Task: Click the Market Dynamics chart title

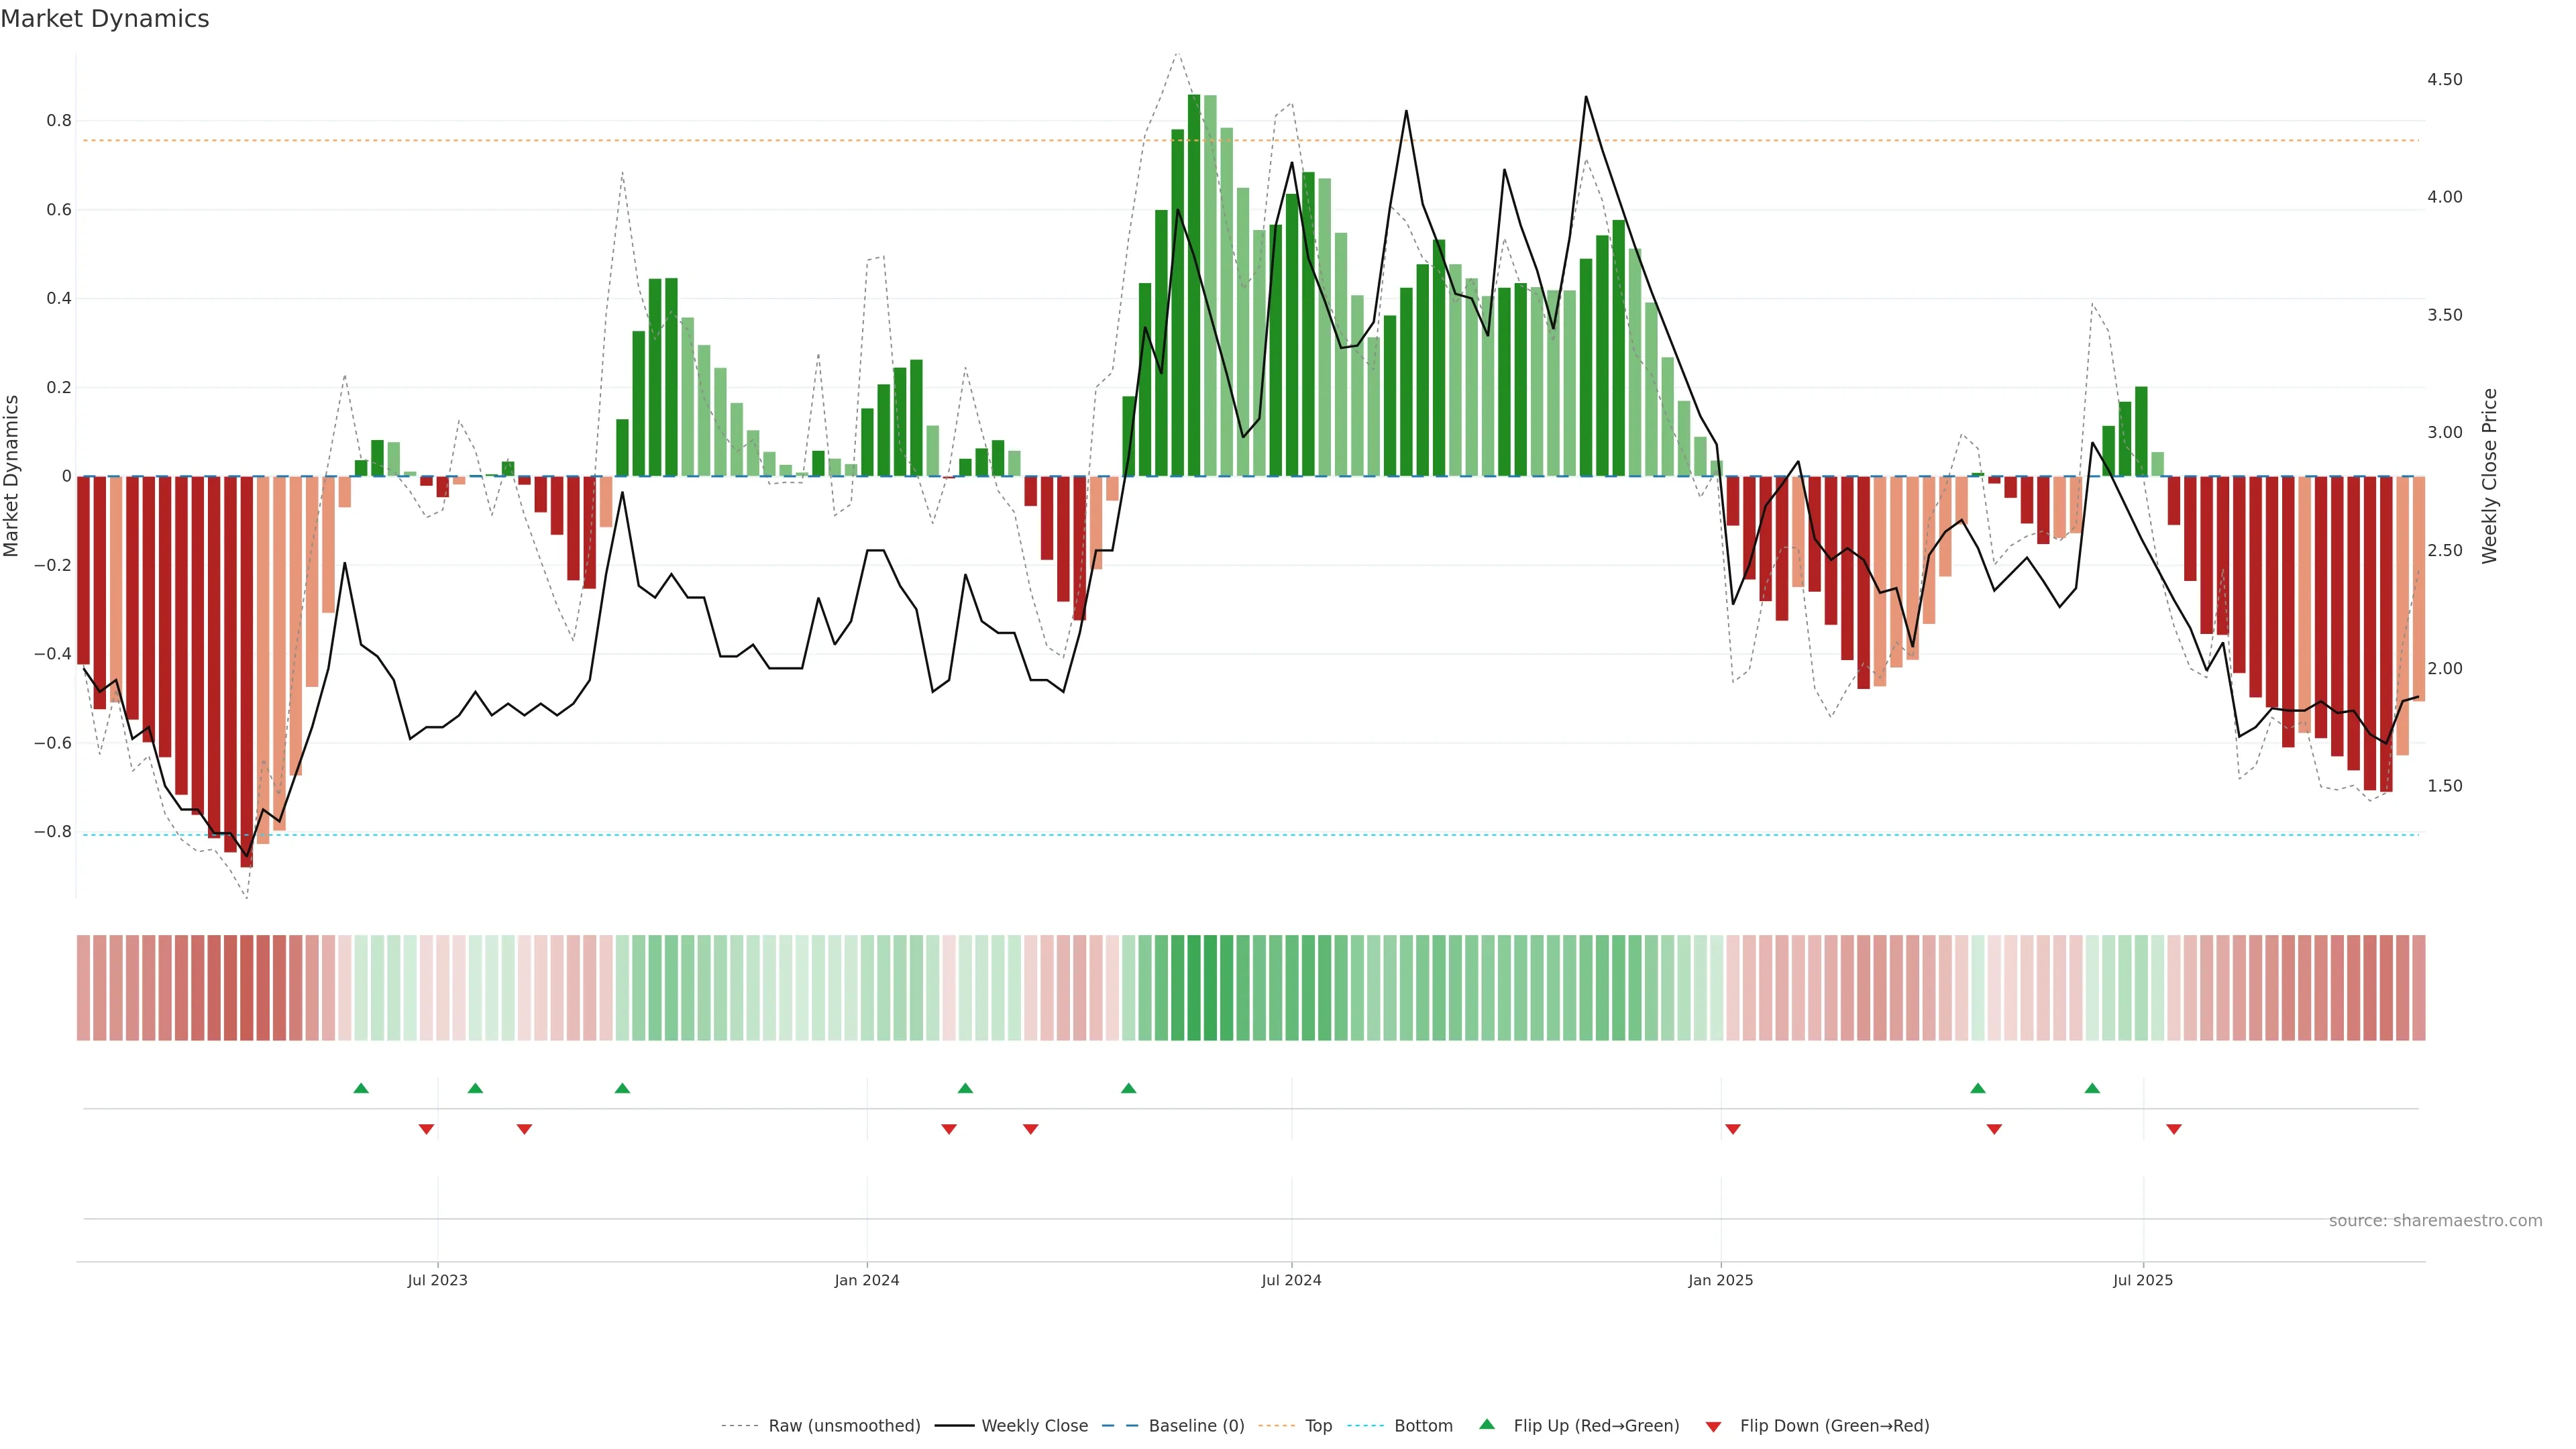Action: pyautogui.click(x=105, y=19)
